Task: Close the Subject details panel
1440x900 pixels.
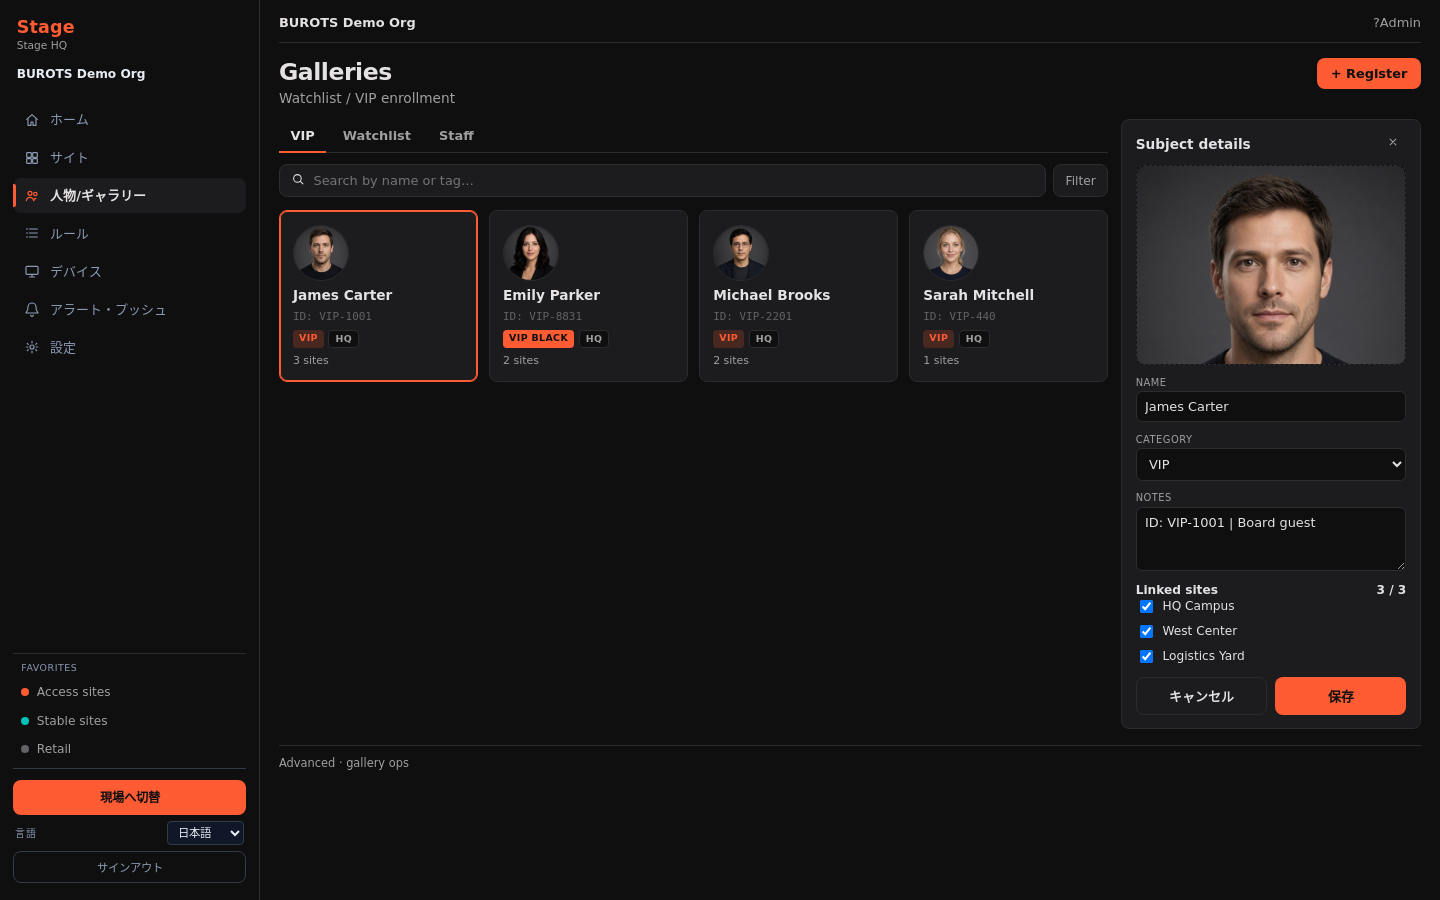Action: [x=1393, y=143]
